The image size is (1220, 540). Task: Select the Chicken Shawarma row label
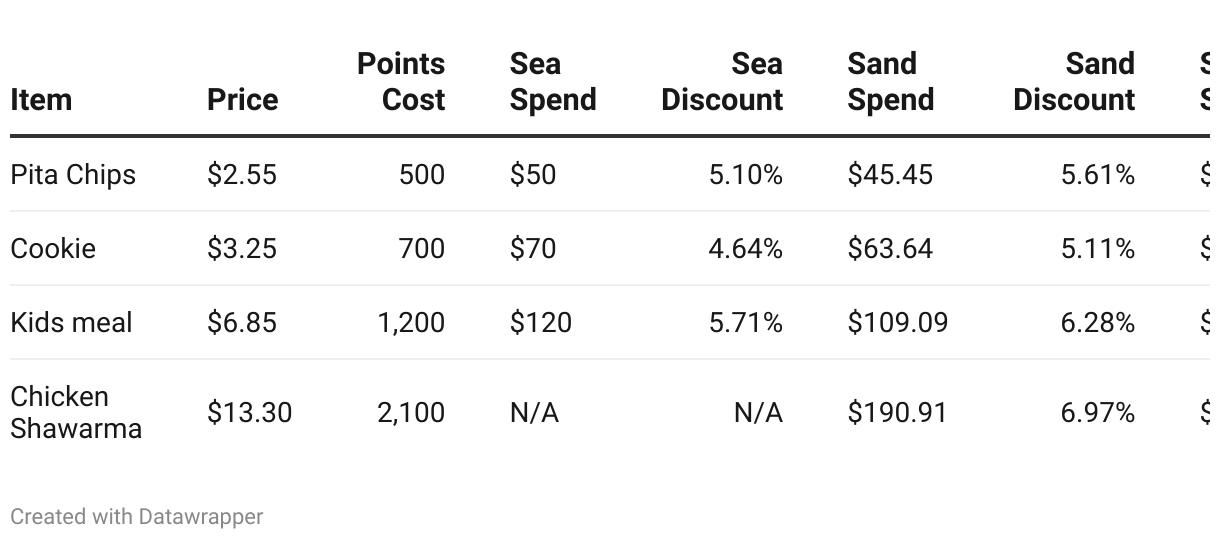pyautogui.click(x=76, y=412)
